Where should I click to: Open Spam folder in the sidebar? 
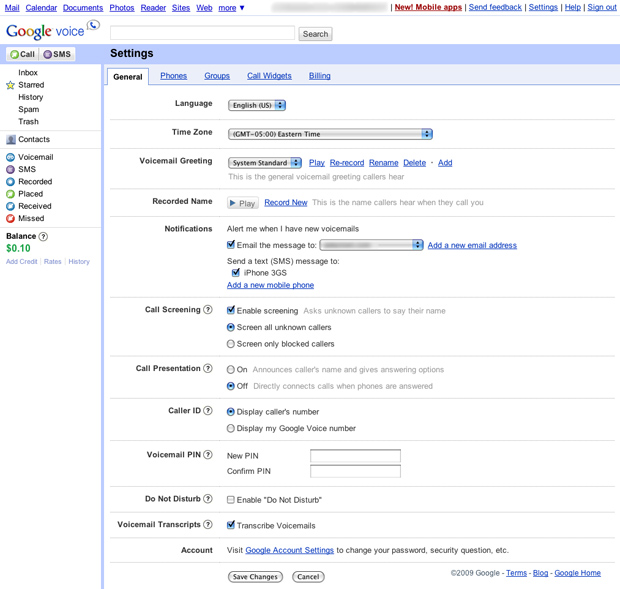click(28, 109)
